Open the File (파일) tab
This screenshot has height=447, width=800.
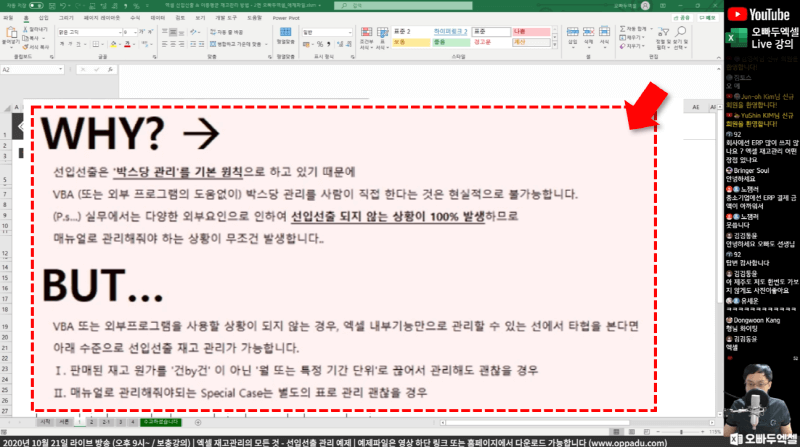[x=8, y=18]
